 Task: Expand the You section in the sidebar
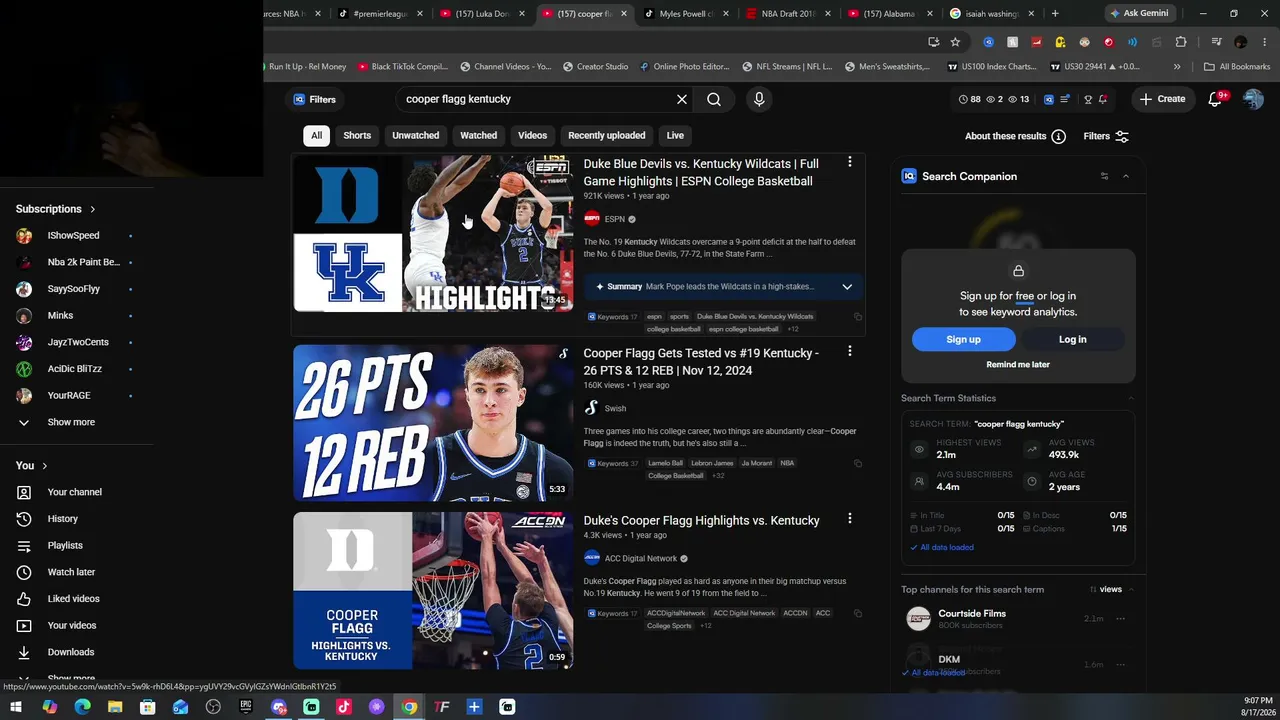coord(44,466)
